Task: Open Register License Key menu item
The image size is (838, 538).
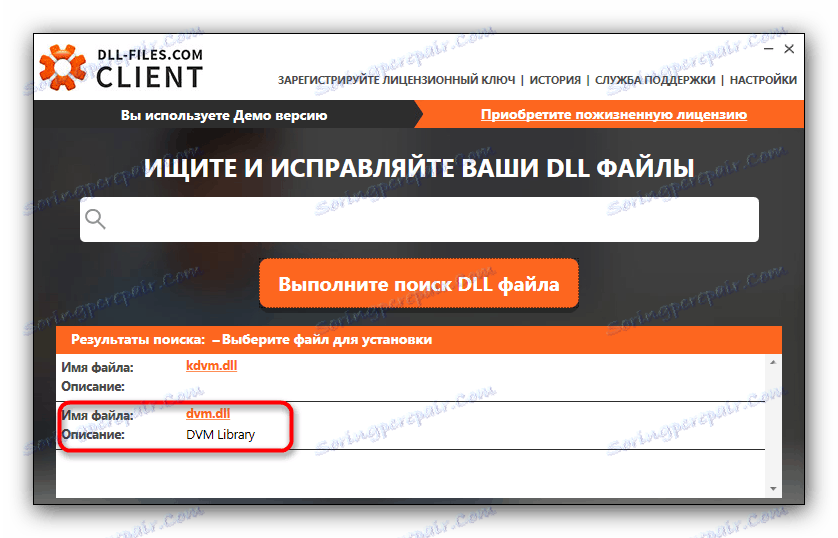Action: point(397,80)
